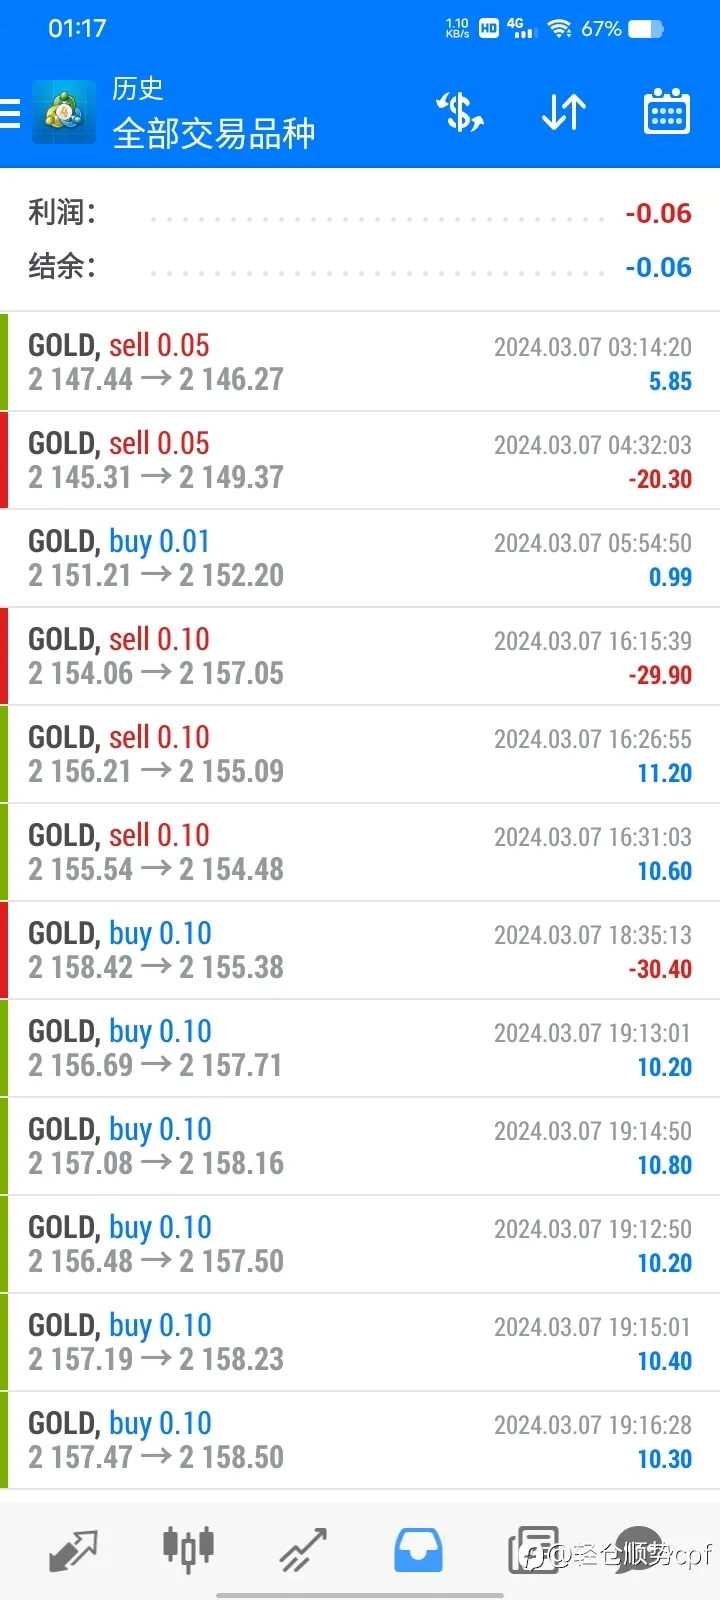This screenshot has height=1600, width=720.
Task: Tap the 结余 balance summary row
Action: pyautogui.click(x=360, y=267)
